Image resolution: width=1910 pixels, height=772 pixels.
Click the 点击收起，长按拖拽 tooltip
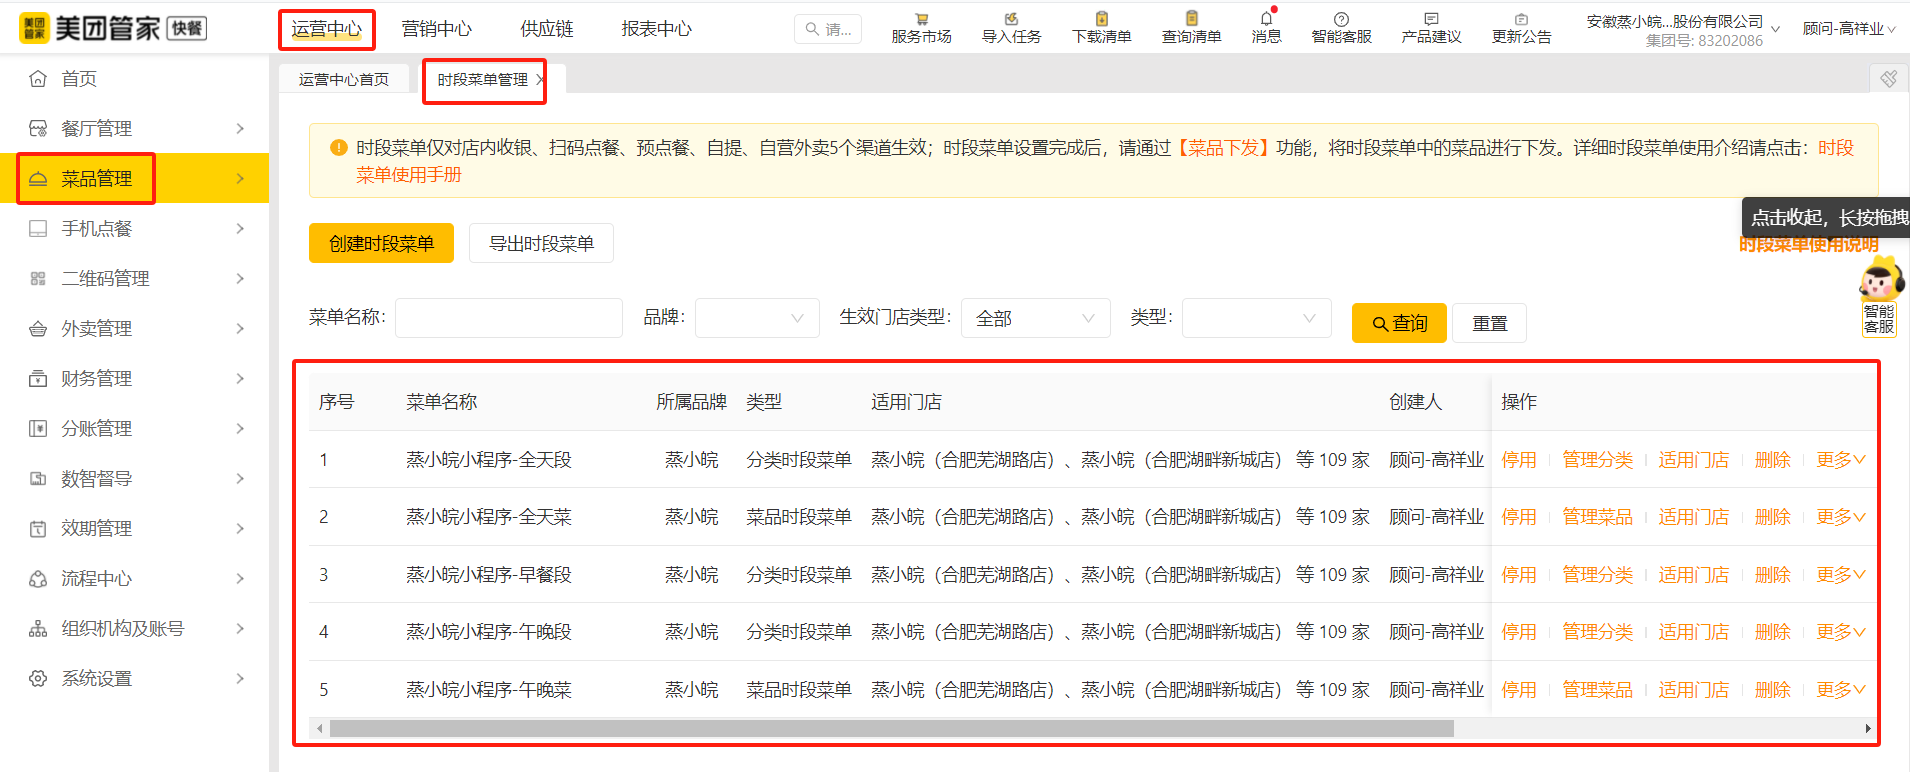(x=1826, y=217)
